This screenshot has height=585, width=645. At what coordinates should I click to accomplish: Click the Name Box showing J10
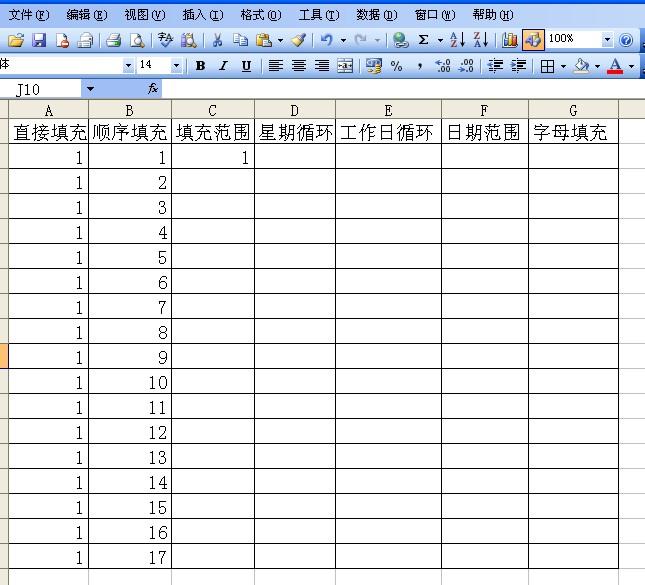[x=41, y=89]
